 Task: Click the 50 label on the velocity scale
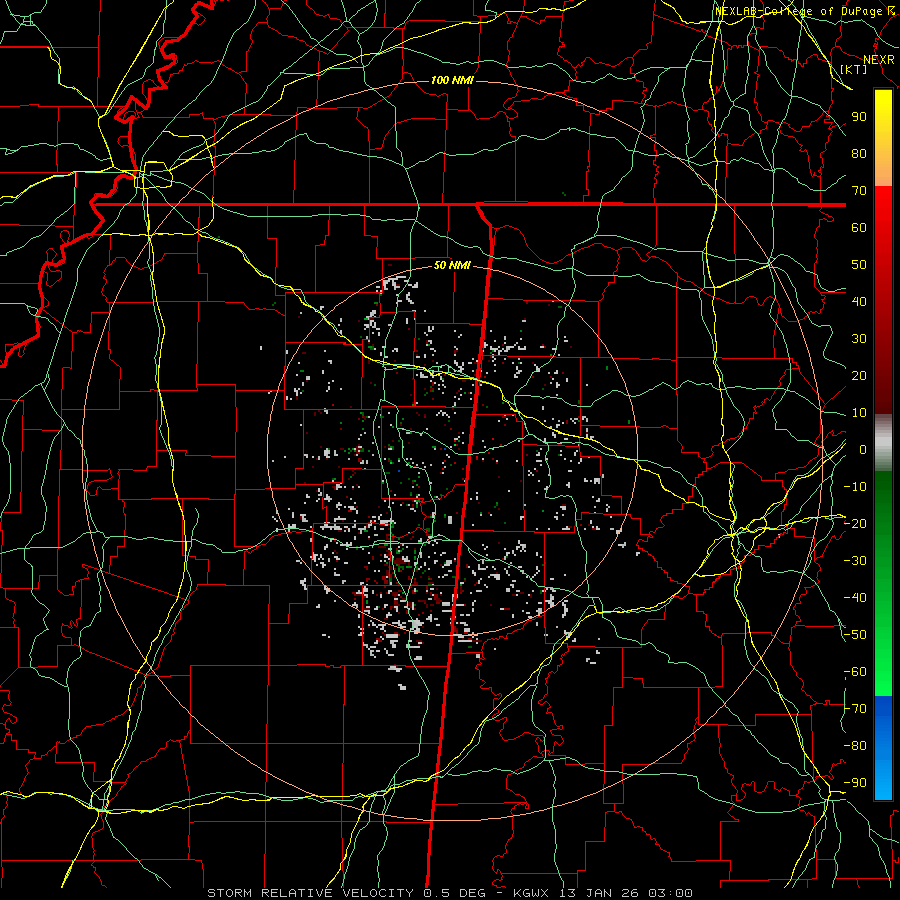(x=859, y=265)
